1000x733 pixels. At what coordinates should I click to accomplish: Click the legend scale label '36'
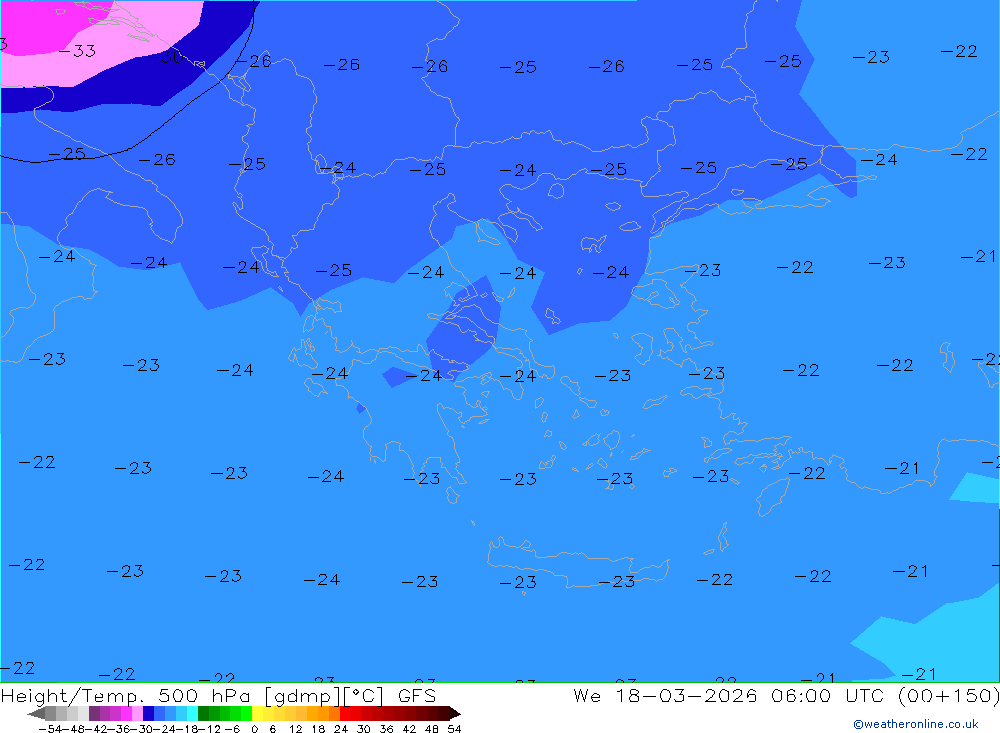click(386, 729)
